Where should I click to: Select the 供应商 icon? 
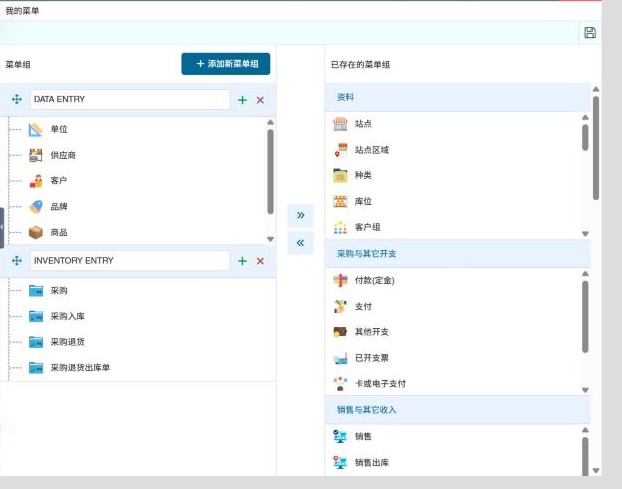coord(36,155)
